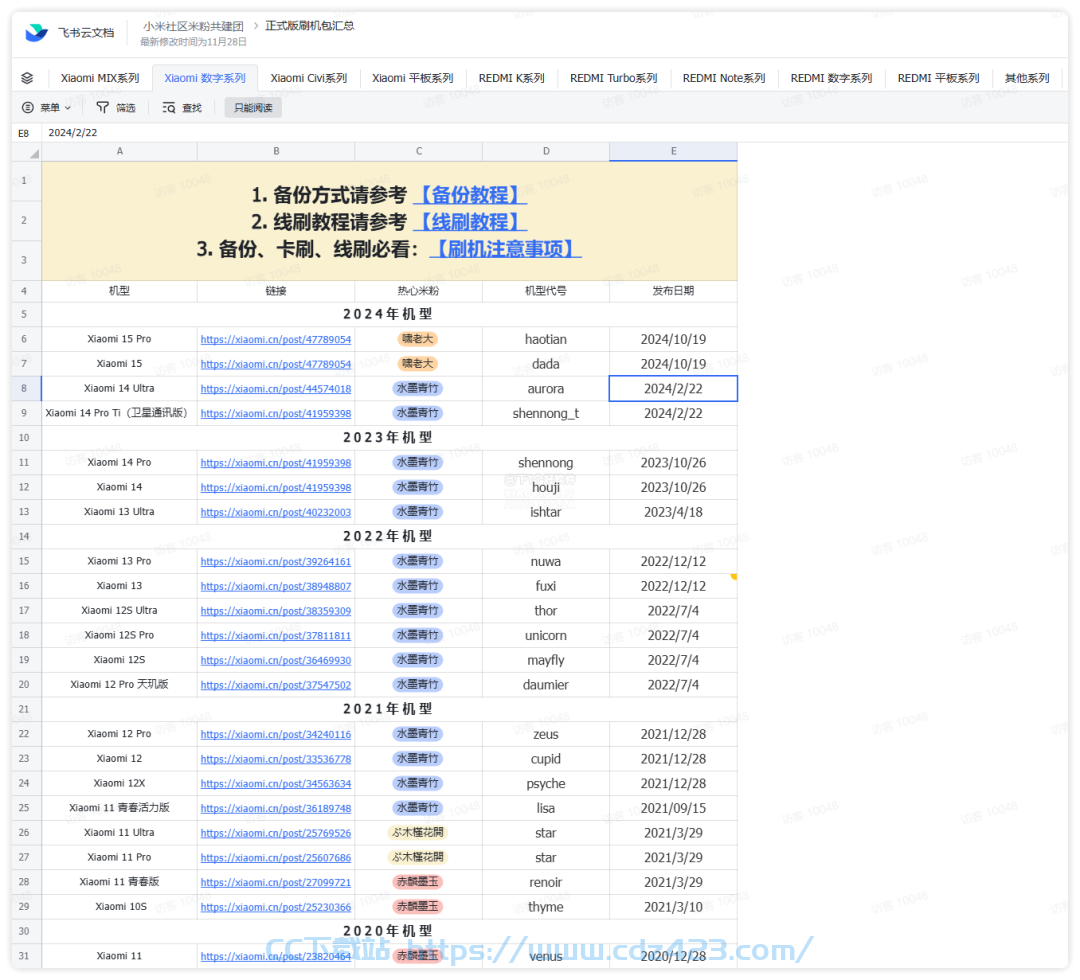Image resolution: width=1080 pixels, height=980 pixels.
Task: Select the Xiaomi 数字系列 tab
Action: (x=205, y=78)
